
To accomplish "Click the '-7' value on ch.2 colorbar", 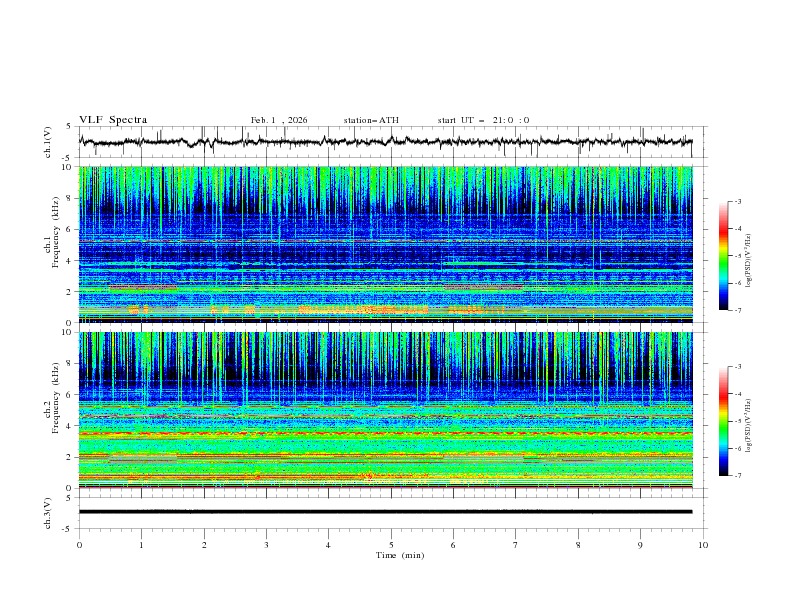I will pyautogui.click(x=738, y=476).
